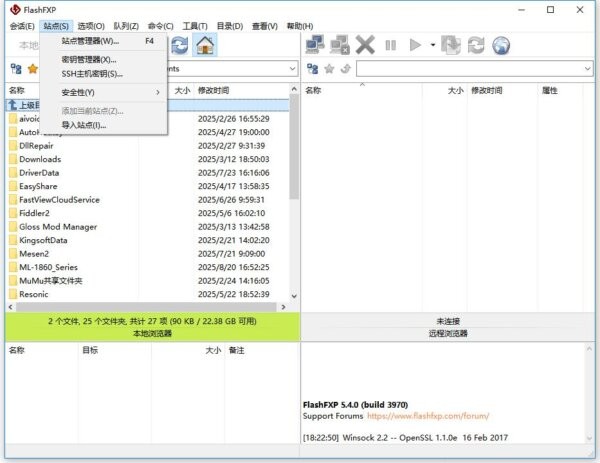This screenshot has width=600, height=463.
Task: Open the 队列(Z) menu
Action: pyautogui.click(x=126, y=26)
